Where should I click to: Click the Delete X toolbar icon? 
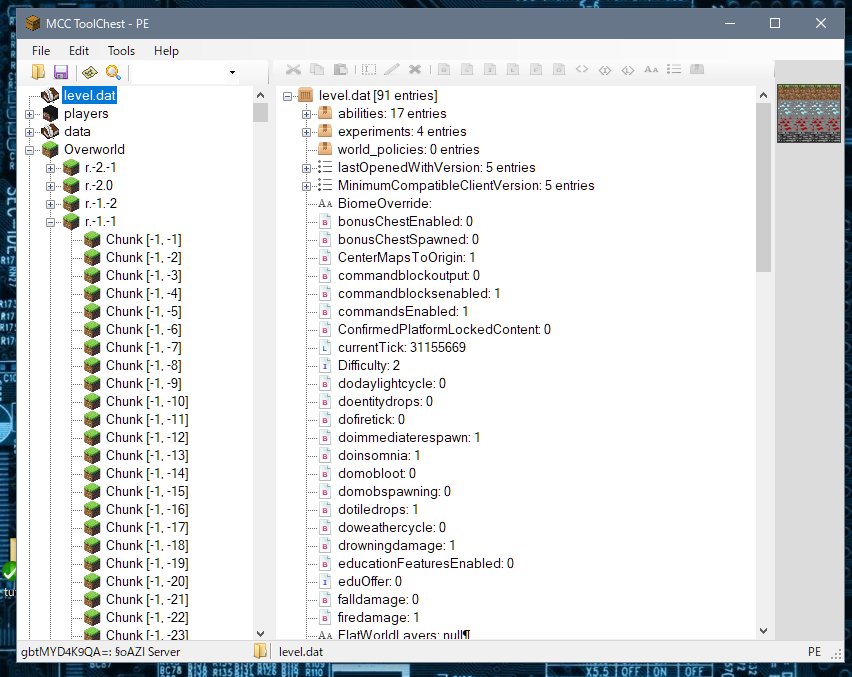tap(415, 70)
